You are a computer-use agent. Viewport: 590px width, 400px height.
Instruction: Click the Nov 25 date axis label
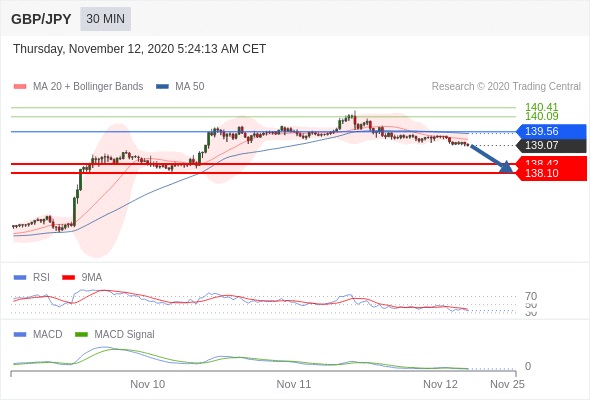[507, 384]
